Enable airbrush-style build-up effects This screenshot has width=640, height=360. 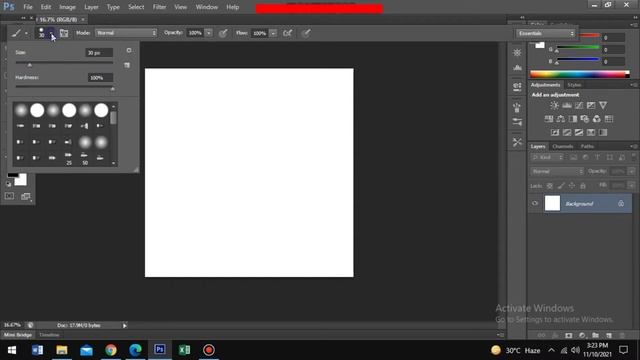point(287,33)
